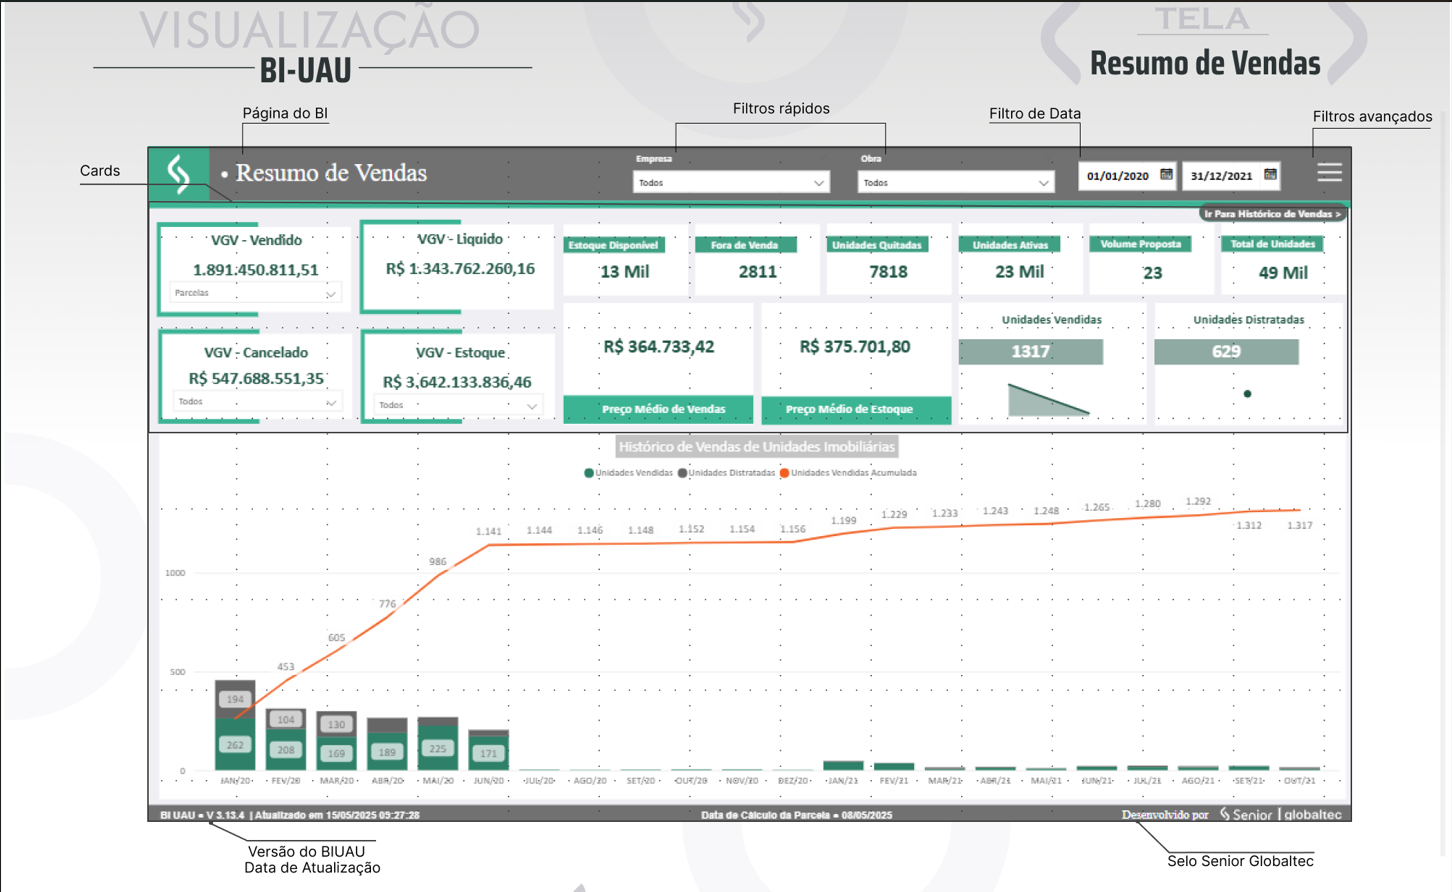The image size is (1452, 892).
Task: Select the MAI/20 bar labeled 225
Action: (438, 748)
